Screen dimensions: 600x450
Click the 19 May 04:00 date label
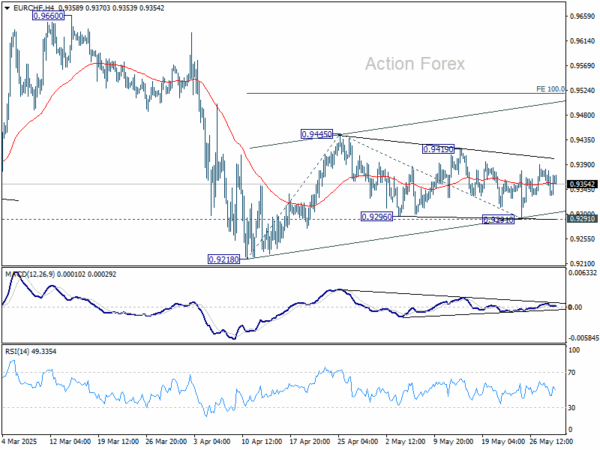click(x=502, y=441)
